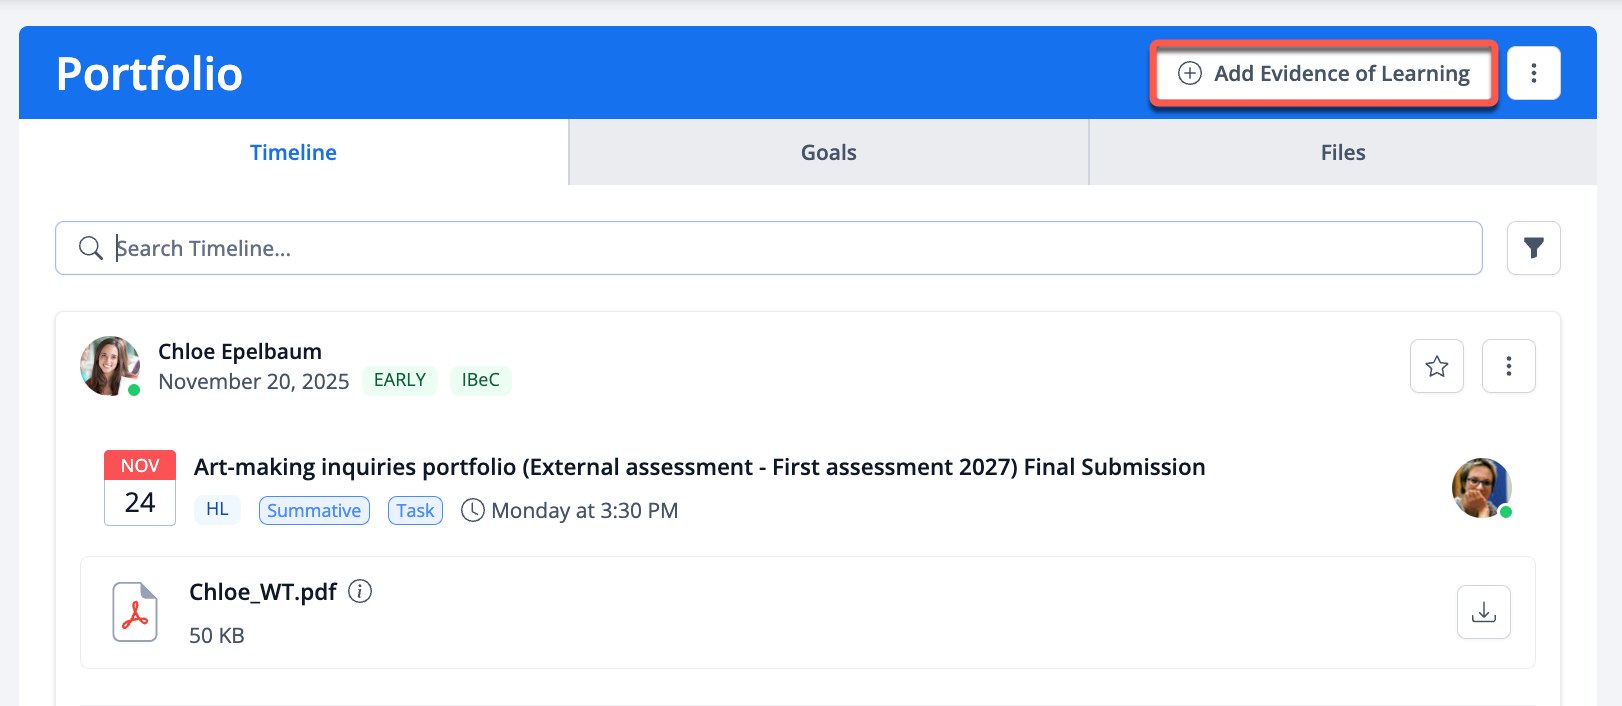1622x706 pixels.
Task: Click the Summative label tag
Action: [314, 511]
